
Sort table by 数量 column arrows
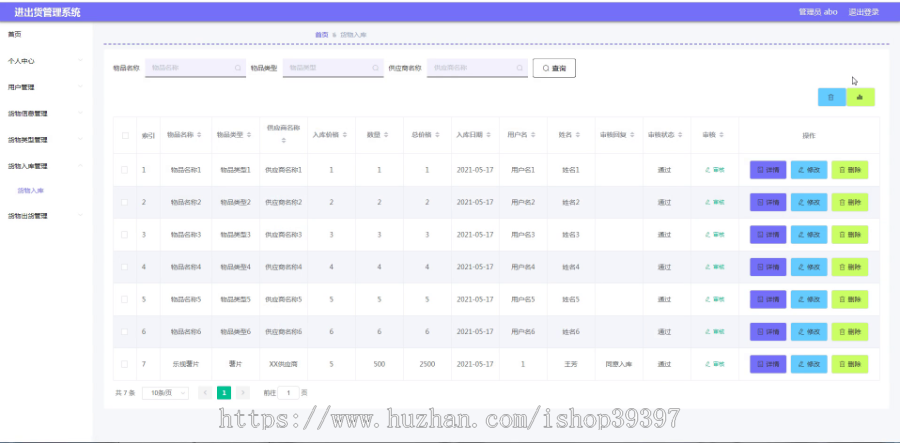(386, 135)
